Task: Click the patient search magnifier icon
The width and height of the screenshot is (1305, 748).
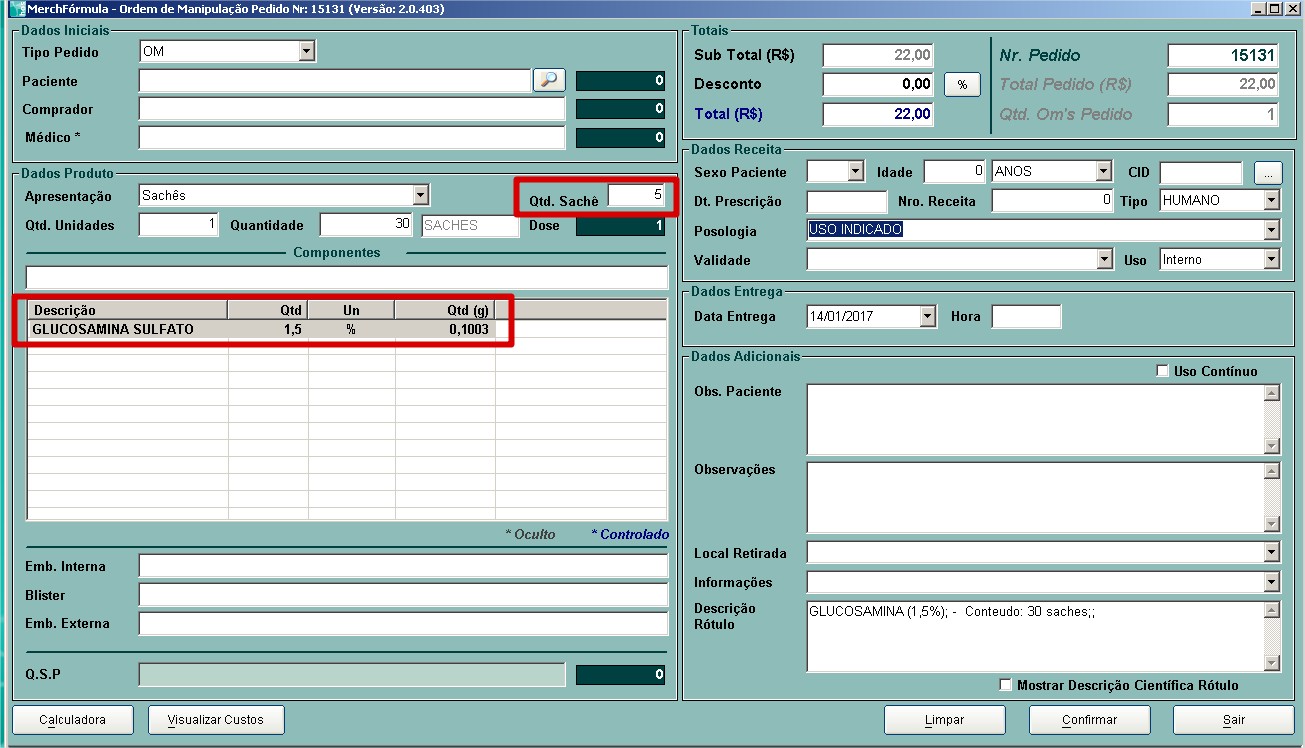Action: [549, 81]
